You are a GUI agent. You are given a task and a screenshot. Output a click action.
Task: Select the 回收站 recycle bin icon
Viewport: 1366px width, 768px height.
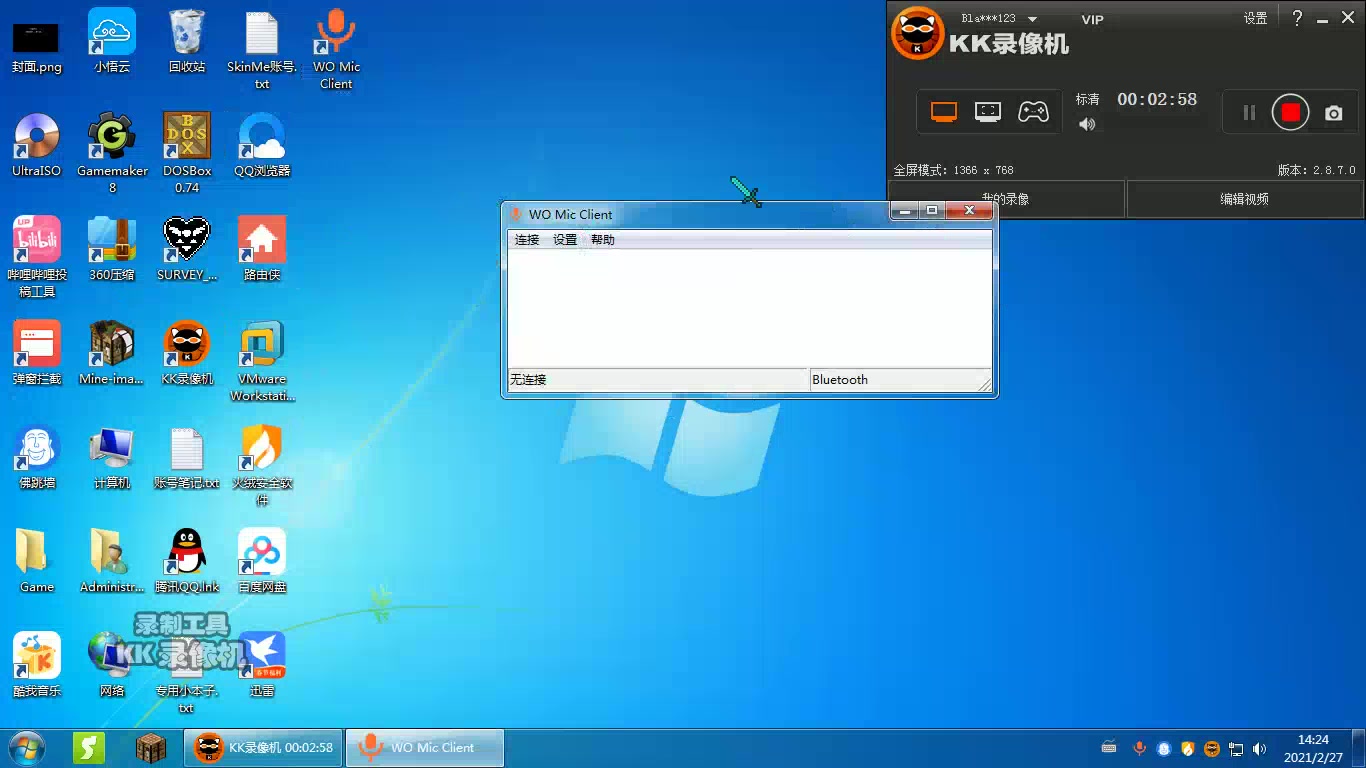point(187,42)
